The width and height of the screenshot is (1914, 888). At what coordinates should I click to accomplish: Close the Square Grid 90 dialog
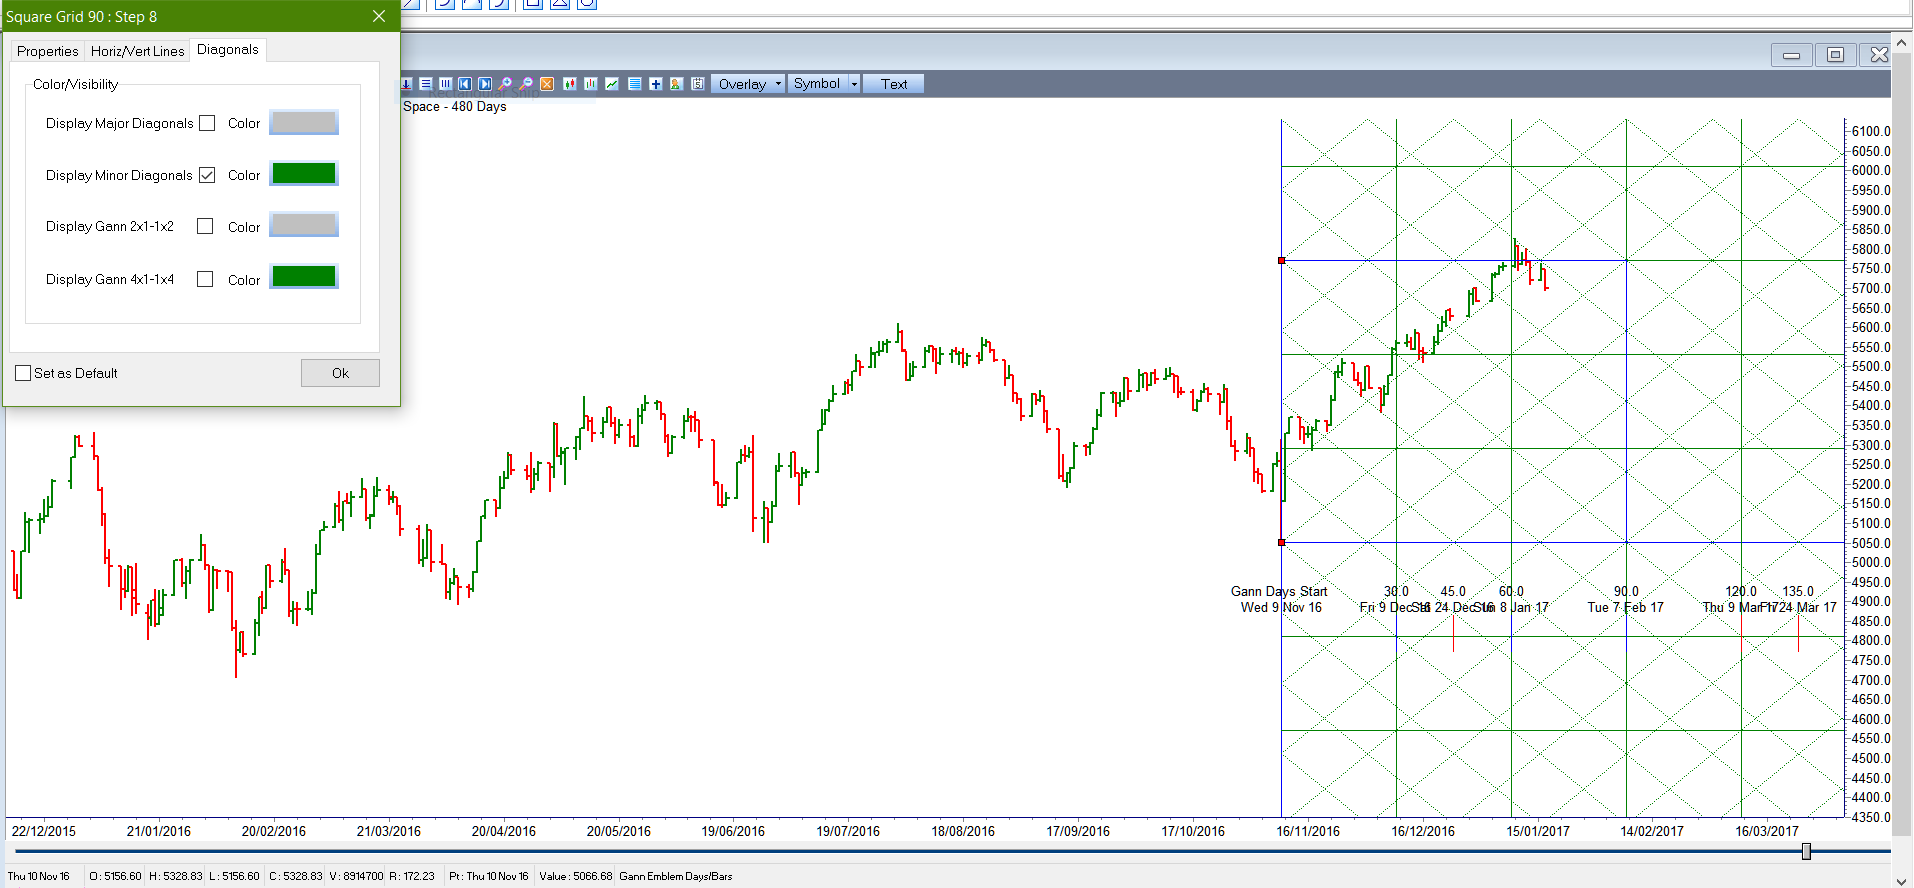click(x=379, y=16)
